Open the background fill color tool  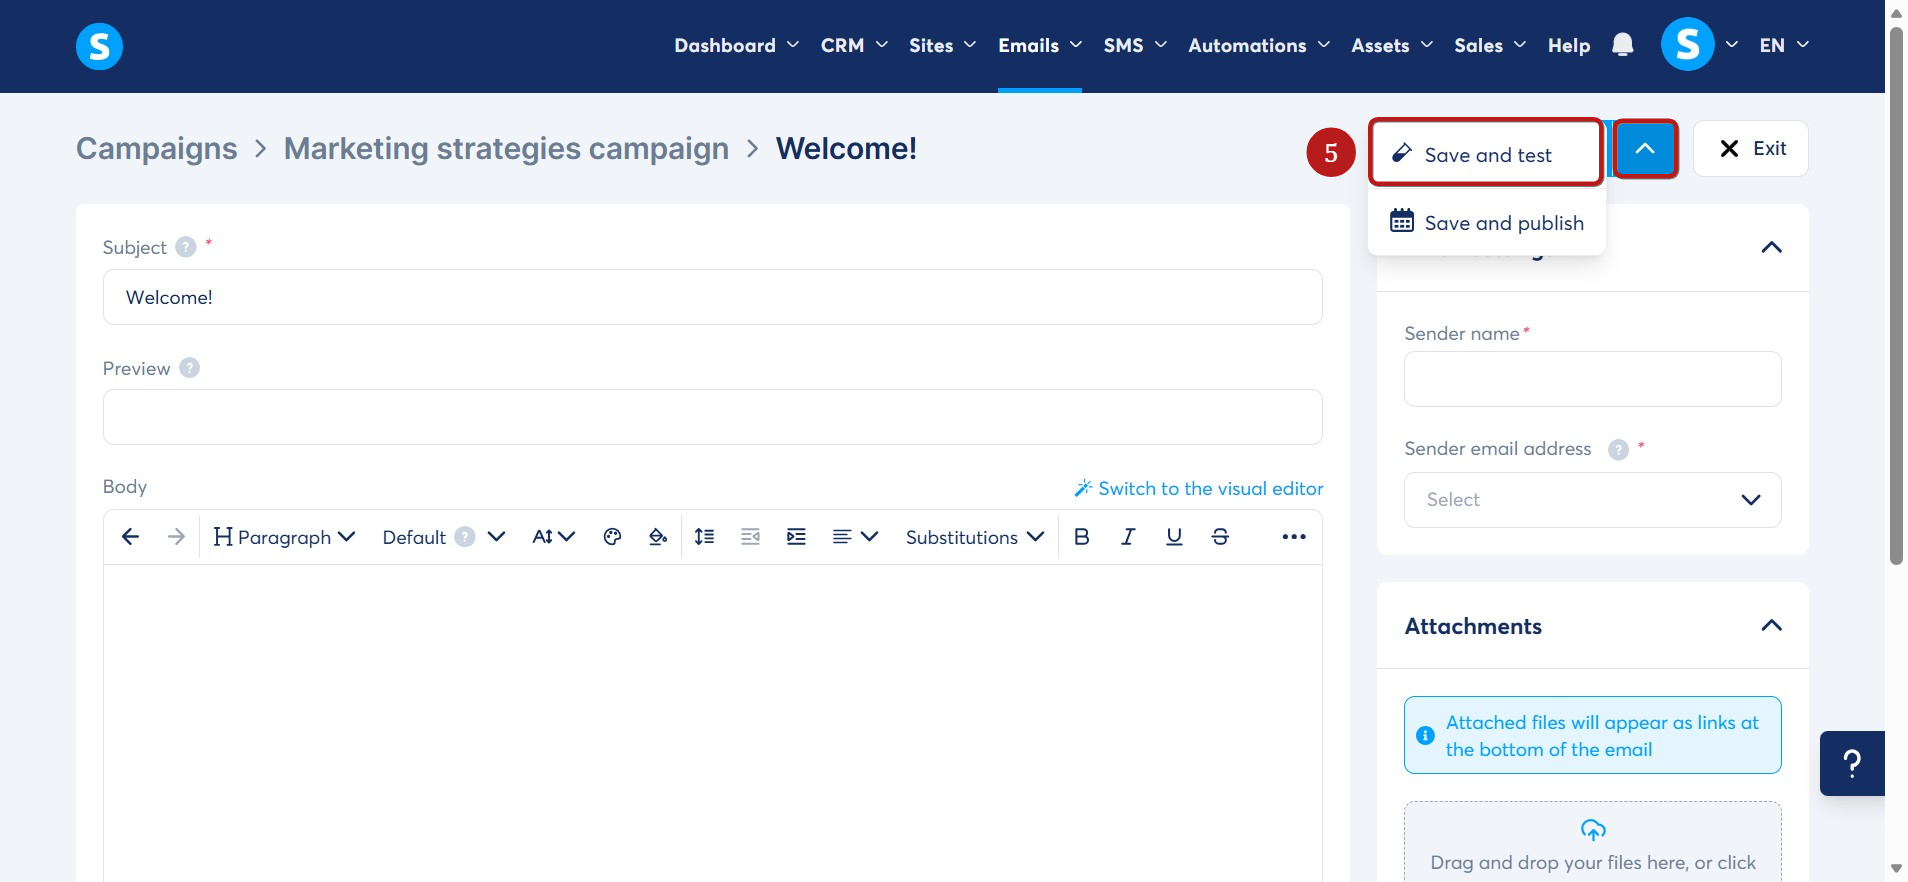(x=658, y=537)
